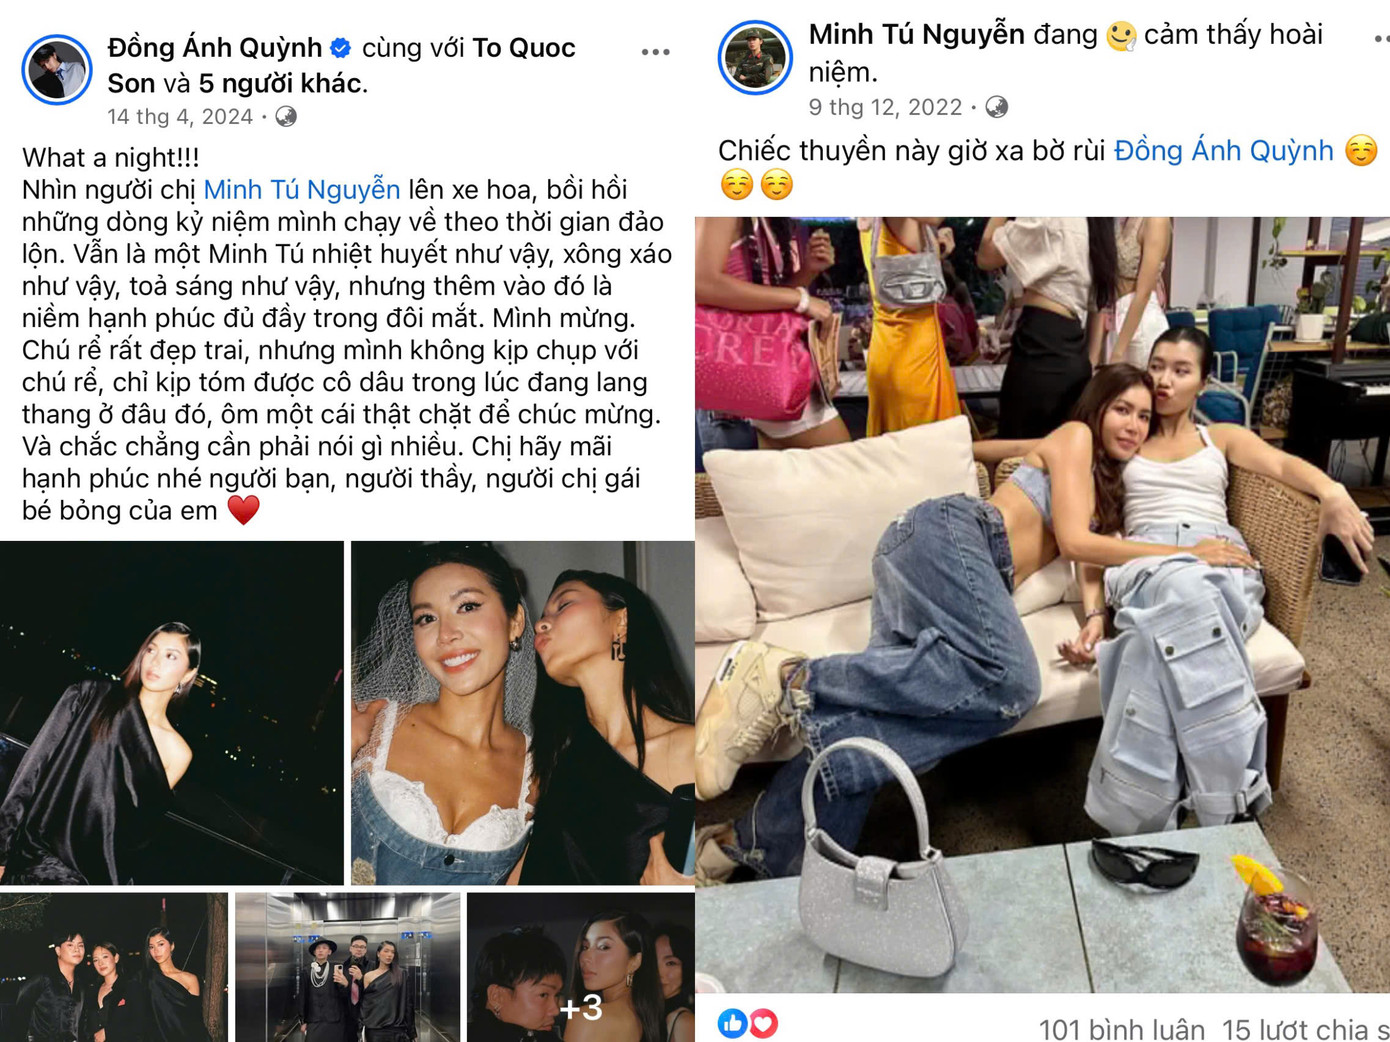Screen dimensions: 1390x1042
Task: Open the couch photo in Minh Tú's post
Action: 1042,605
